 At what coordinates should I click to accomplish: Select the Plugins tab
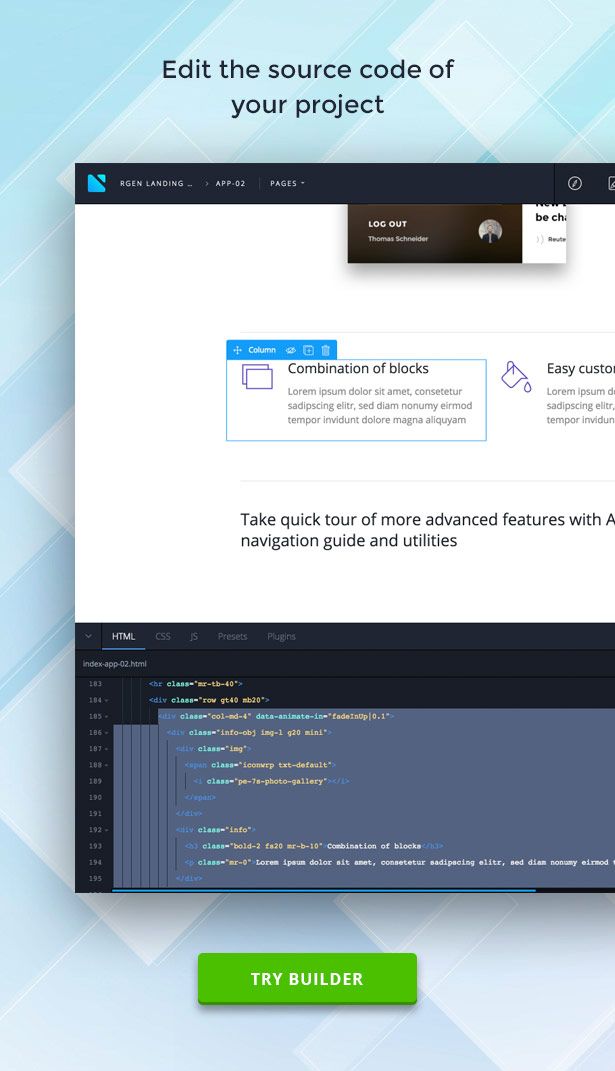[x=281, y=636]
